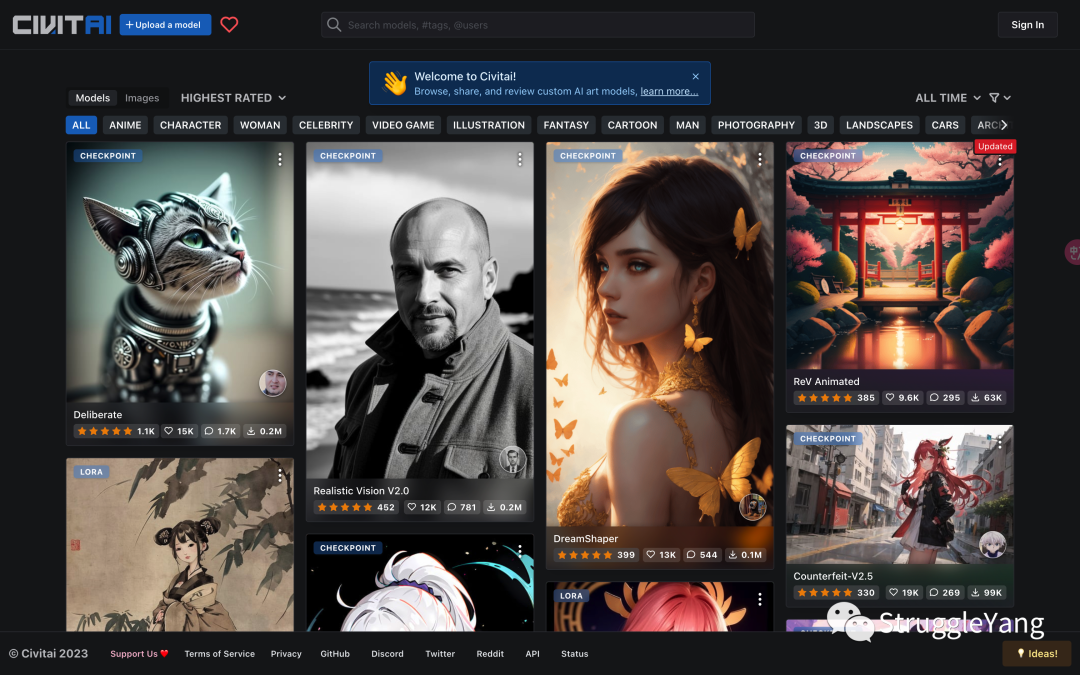Open the DreamShaper butterfly woman thumbnail
1080x675 pixels.
(660, 334)
